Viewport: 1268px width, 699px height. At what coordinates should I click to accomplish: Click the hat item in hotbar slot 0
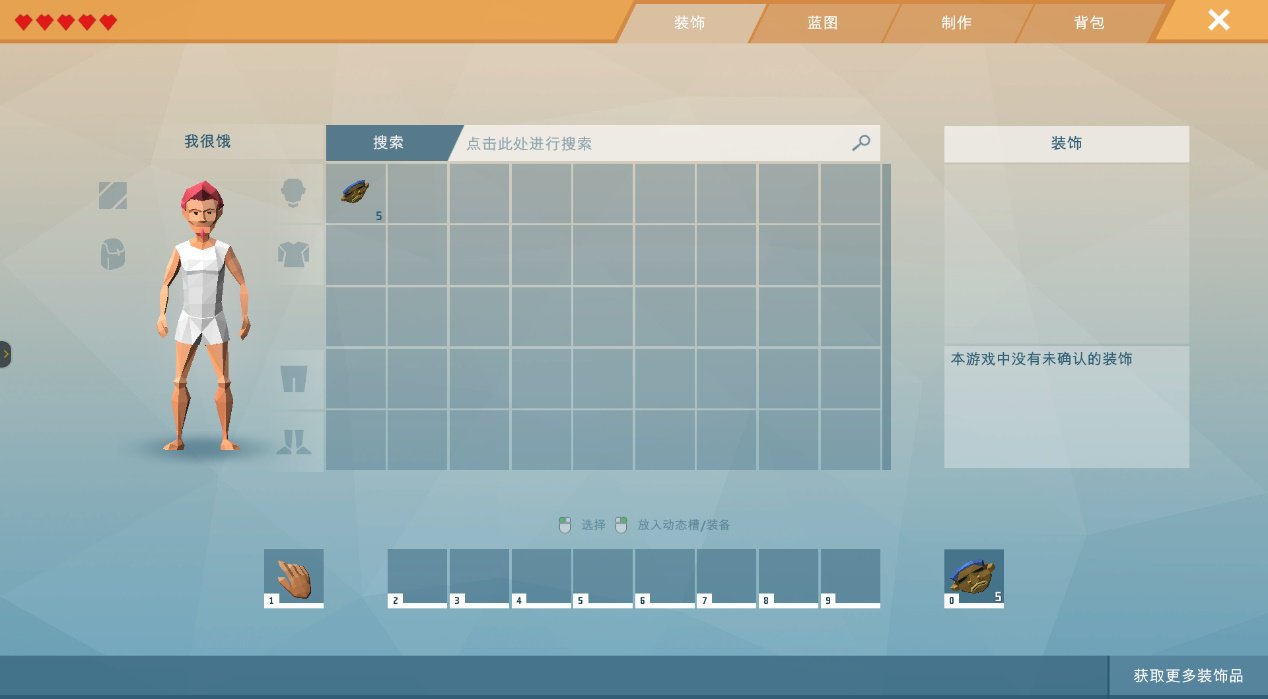pos(973,577)
